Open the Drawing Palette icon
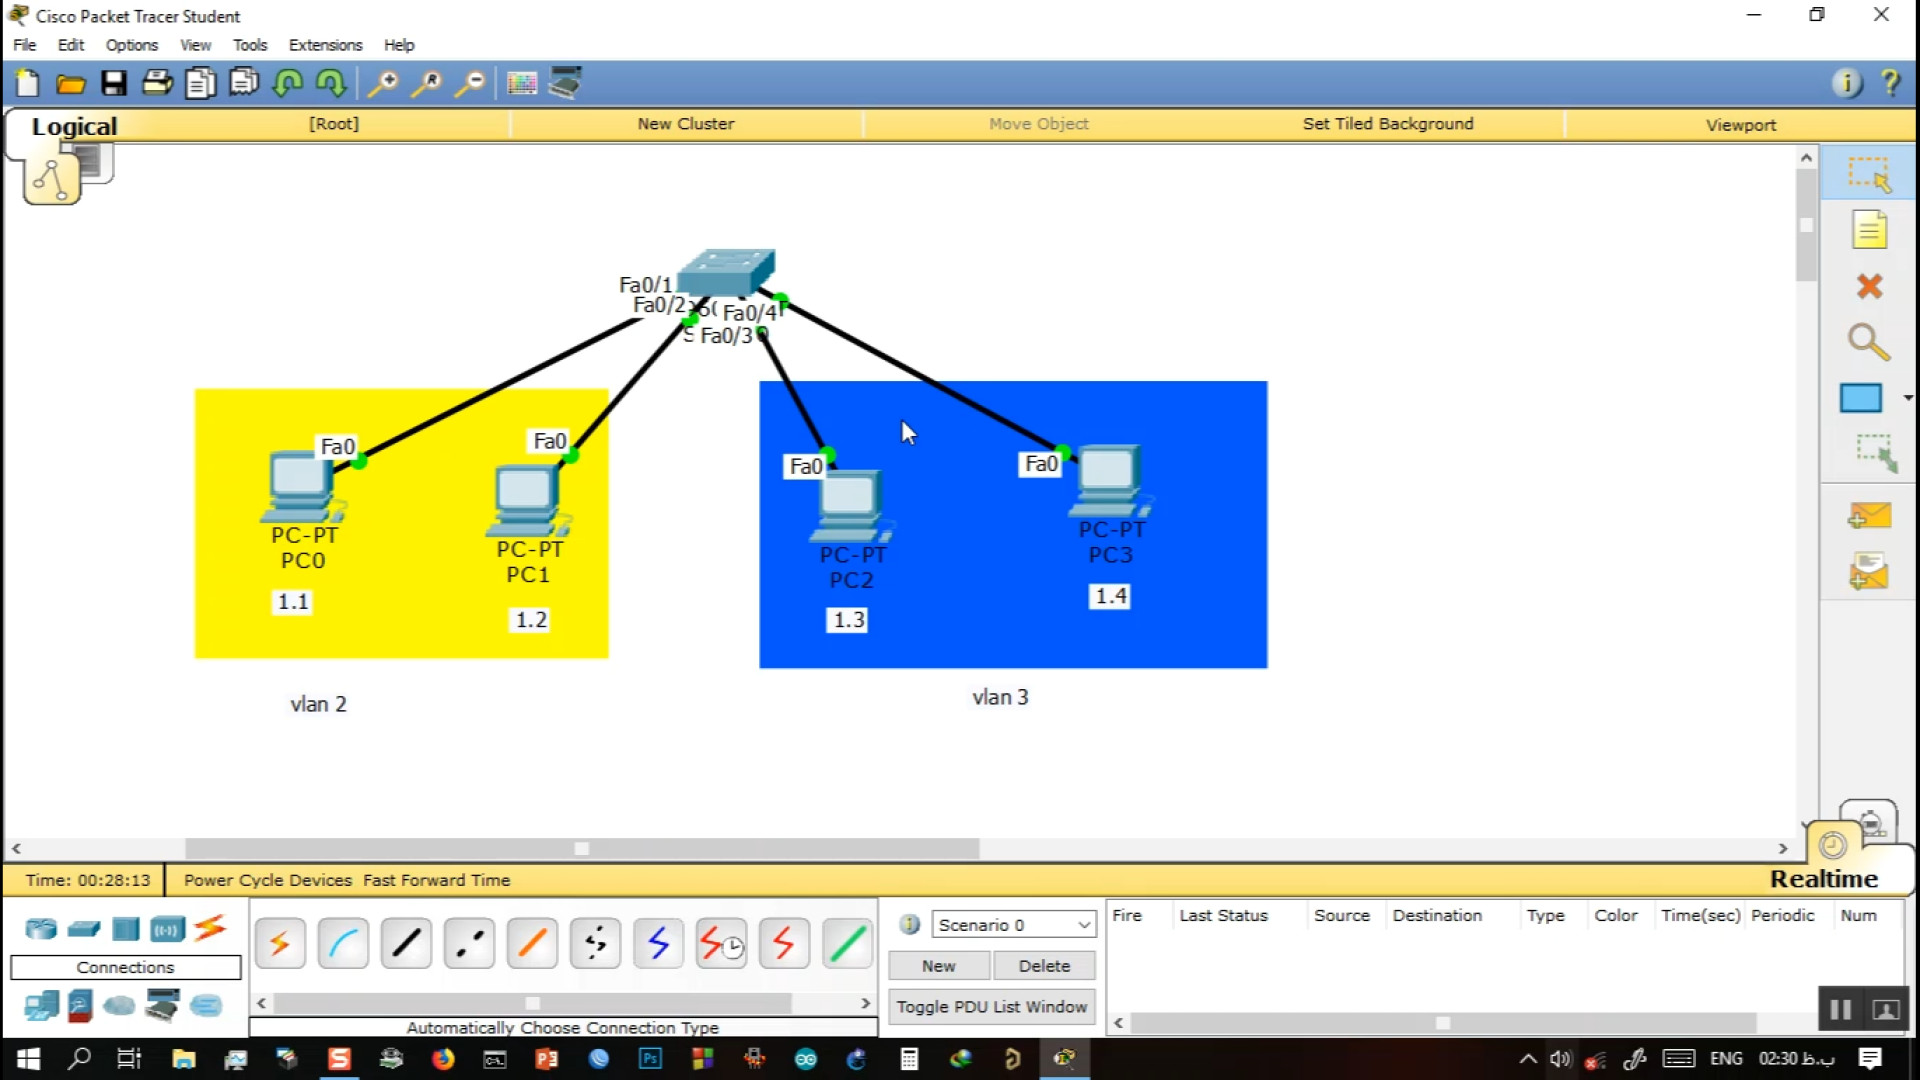 point(522,84)
